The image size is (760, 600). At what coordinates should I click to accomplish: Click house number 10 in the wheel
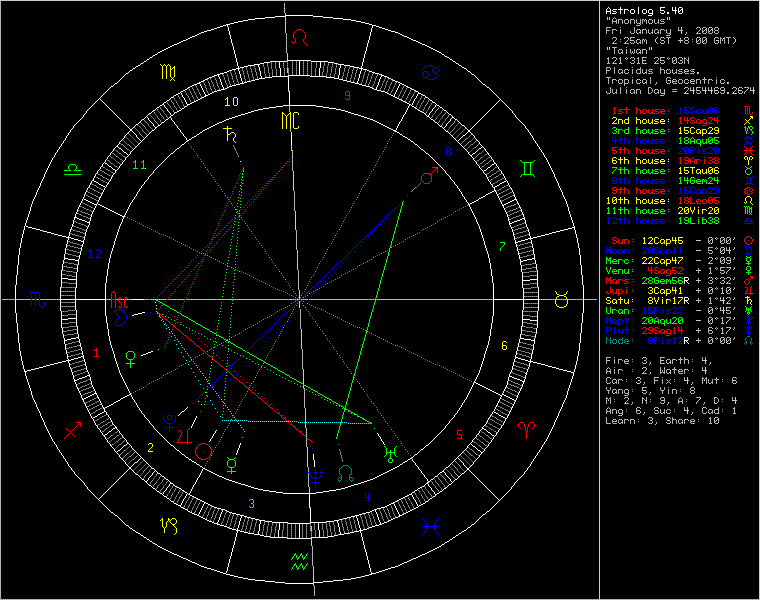[231, 102]
